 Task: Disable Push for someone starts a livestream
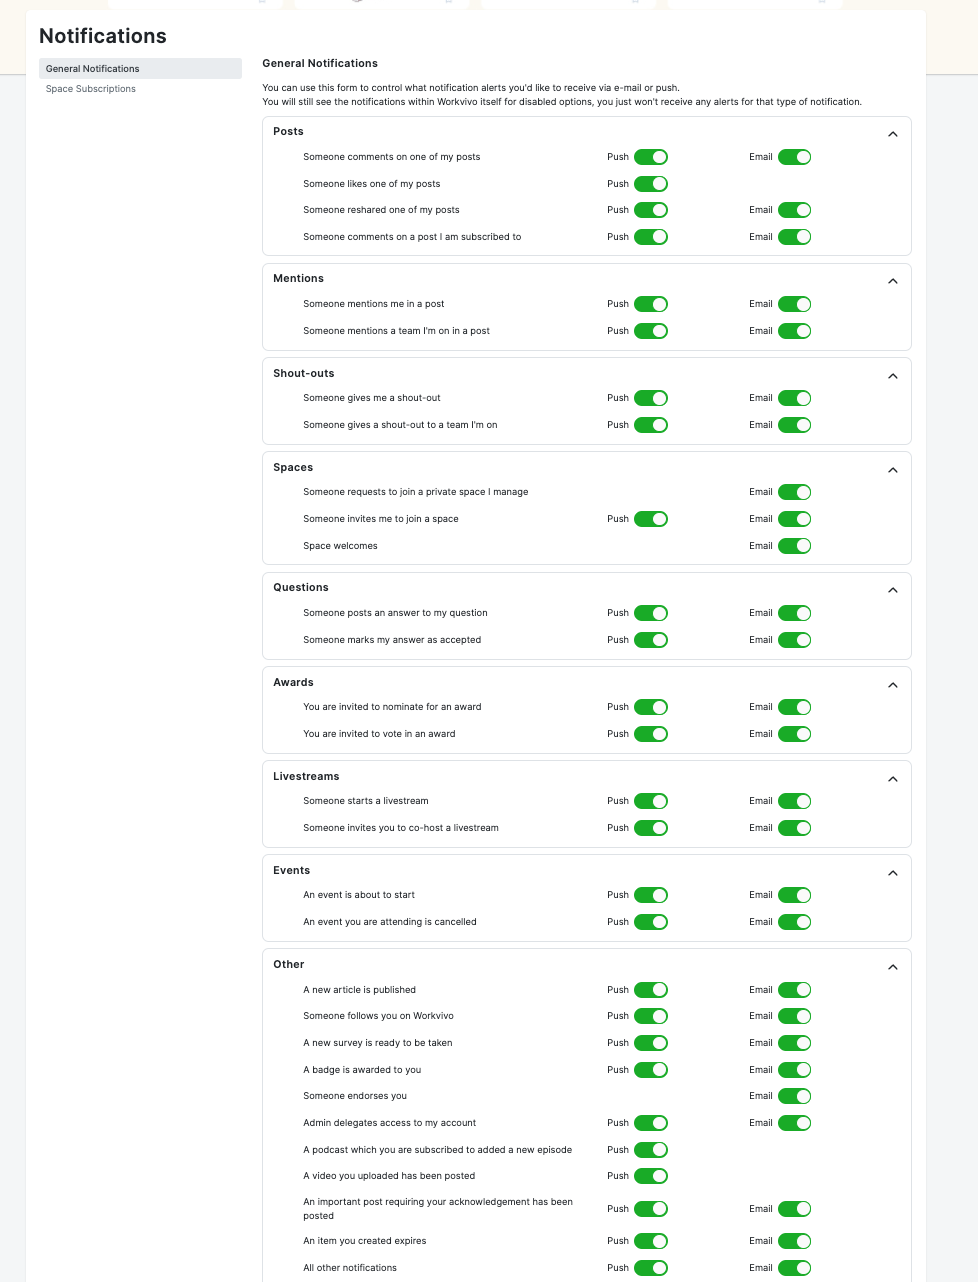[651, 801]
